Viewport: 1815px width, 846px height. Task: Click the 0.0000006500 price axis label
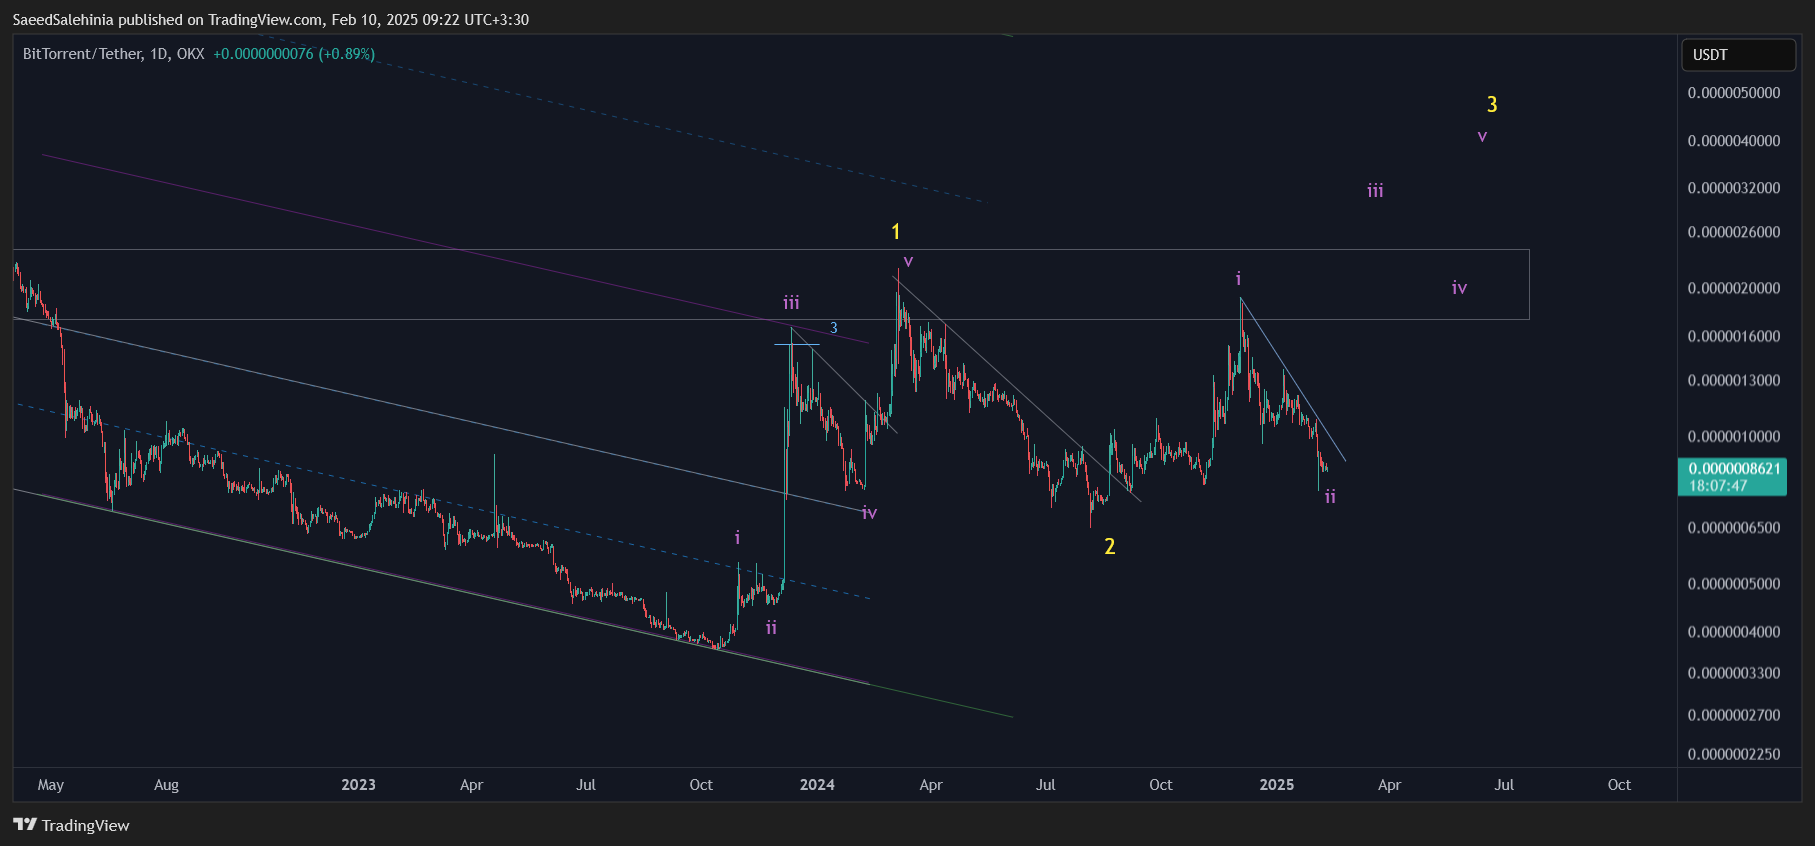click(1734, 528)
